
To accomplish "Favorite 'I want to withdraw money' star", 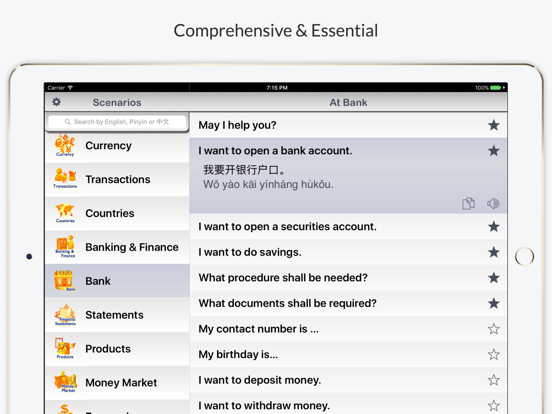I will 494,406.
